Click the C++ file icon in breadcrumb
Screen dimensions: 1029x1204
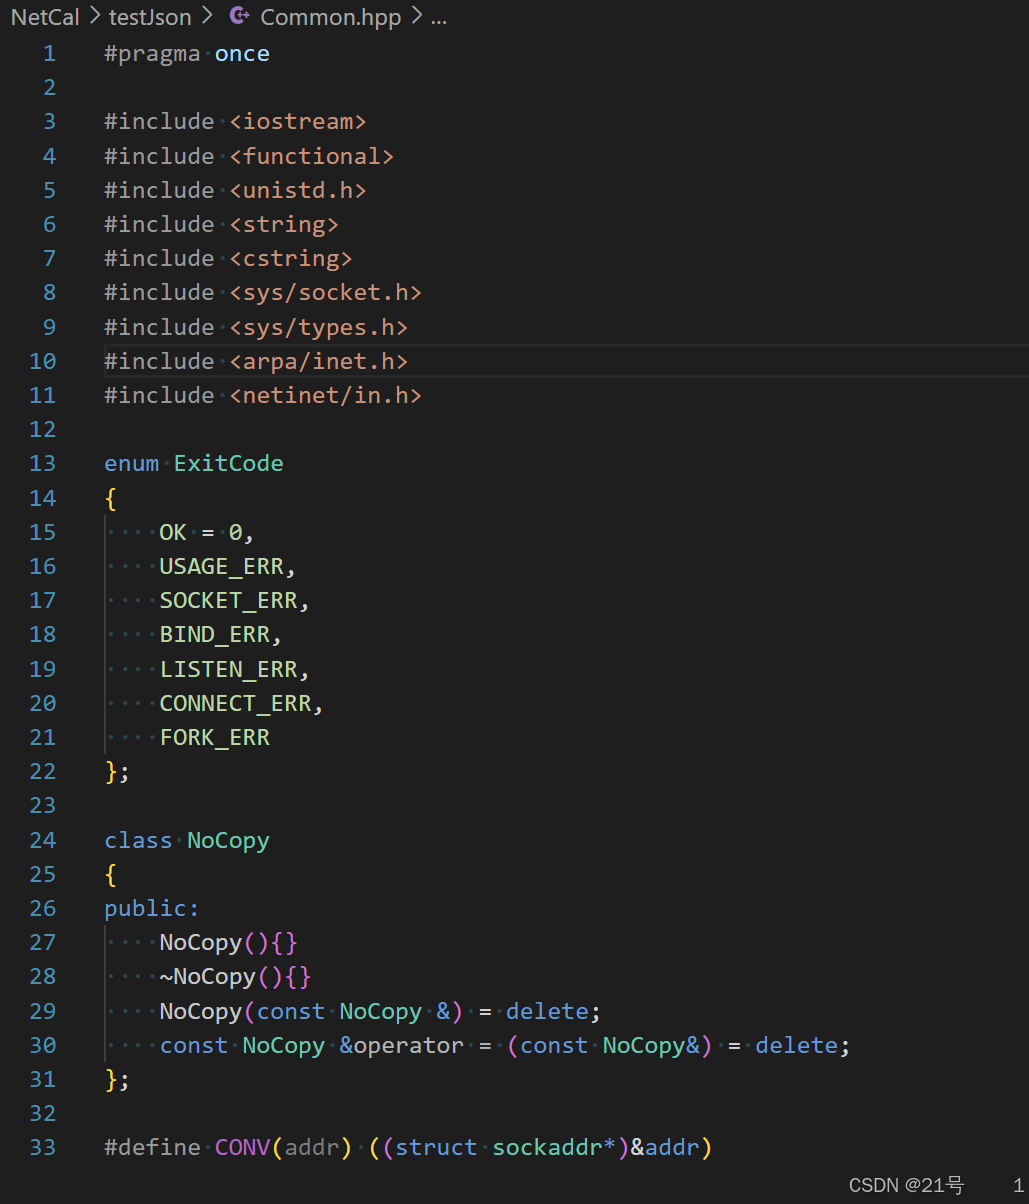[x=239, y=16]
